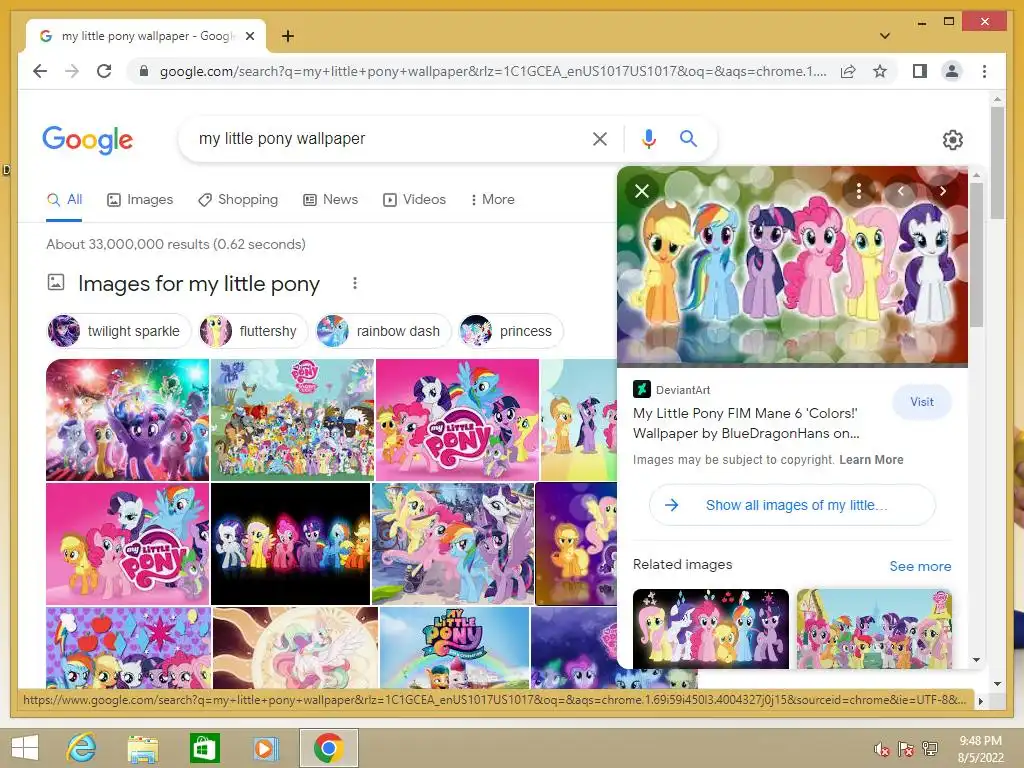The image size is (1024, 768).
Task: Launch Internet Explorer from taskbar
Action: [x=81, y=747]
